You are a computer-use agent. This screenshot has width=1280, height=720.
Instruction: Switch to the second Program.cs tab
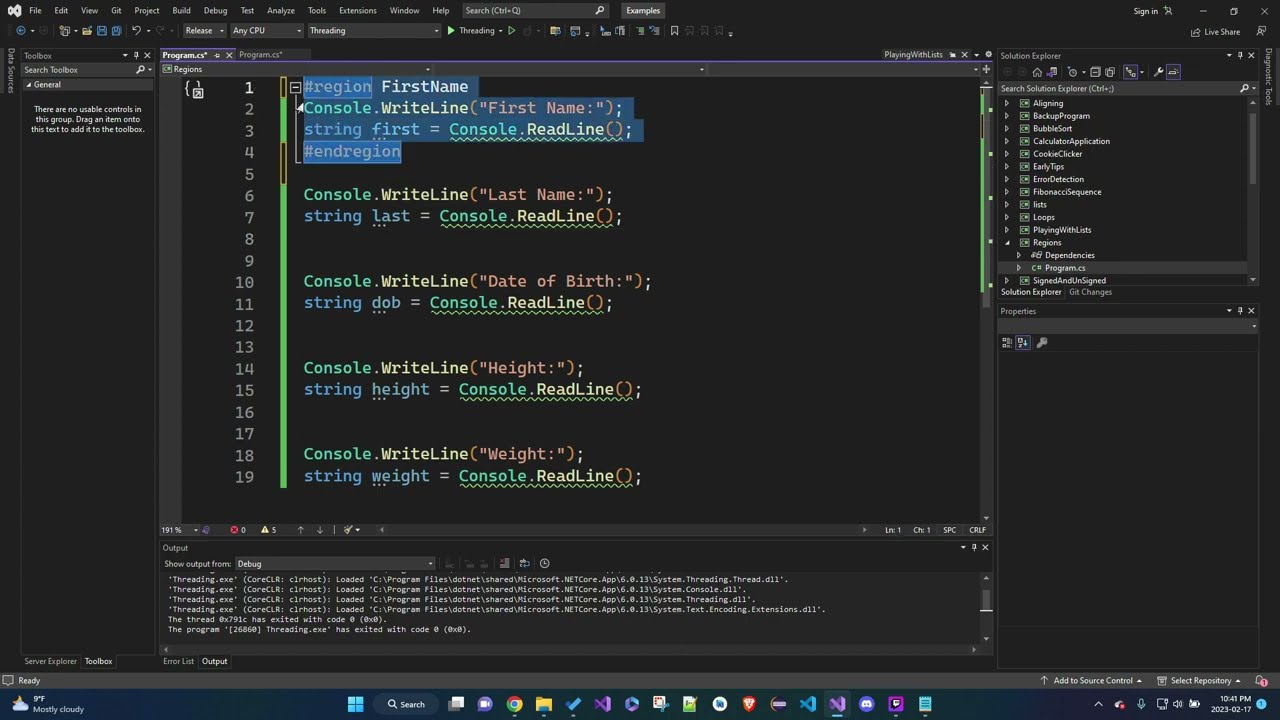click(x=260, y=55)
